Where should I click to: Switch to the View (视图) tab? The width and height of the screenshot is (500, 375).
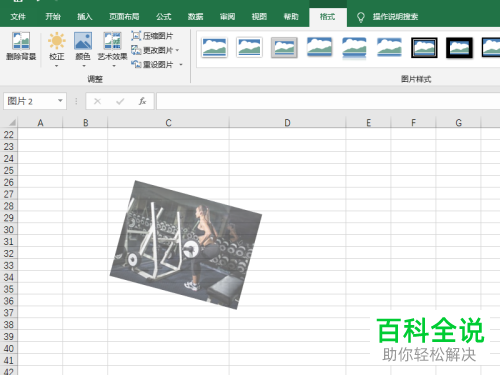pos(259,17)
